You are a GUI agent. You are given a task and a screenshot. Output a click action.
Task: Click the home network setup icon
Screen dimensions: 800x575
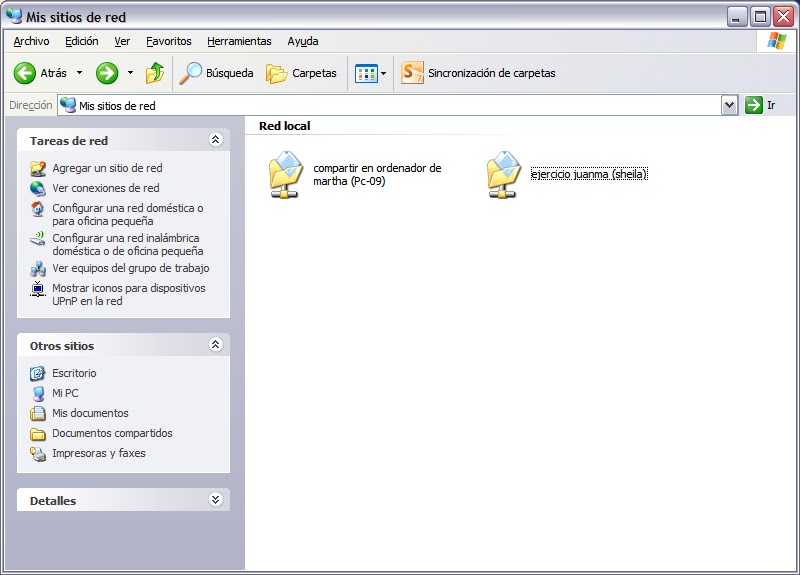click(x=38, y=209)
